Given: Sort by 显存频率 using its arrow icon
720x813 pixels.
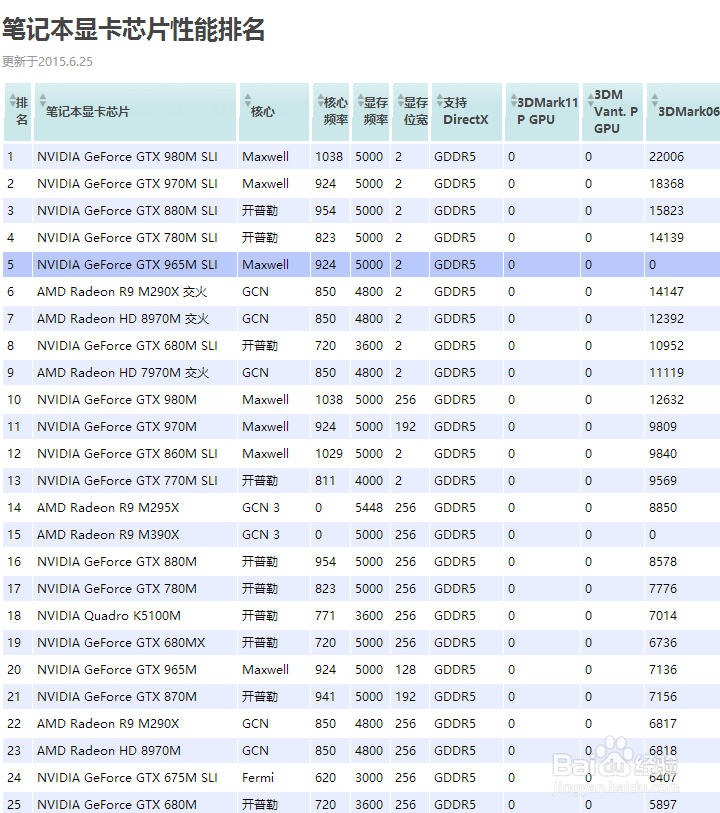Looking at the screenshot, I should [361, 100].
